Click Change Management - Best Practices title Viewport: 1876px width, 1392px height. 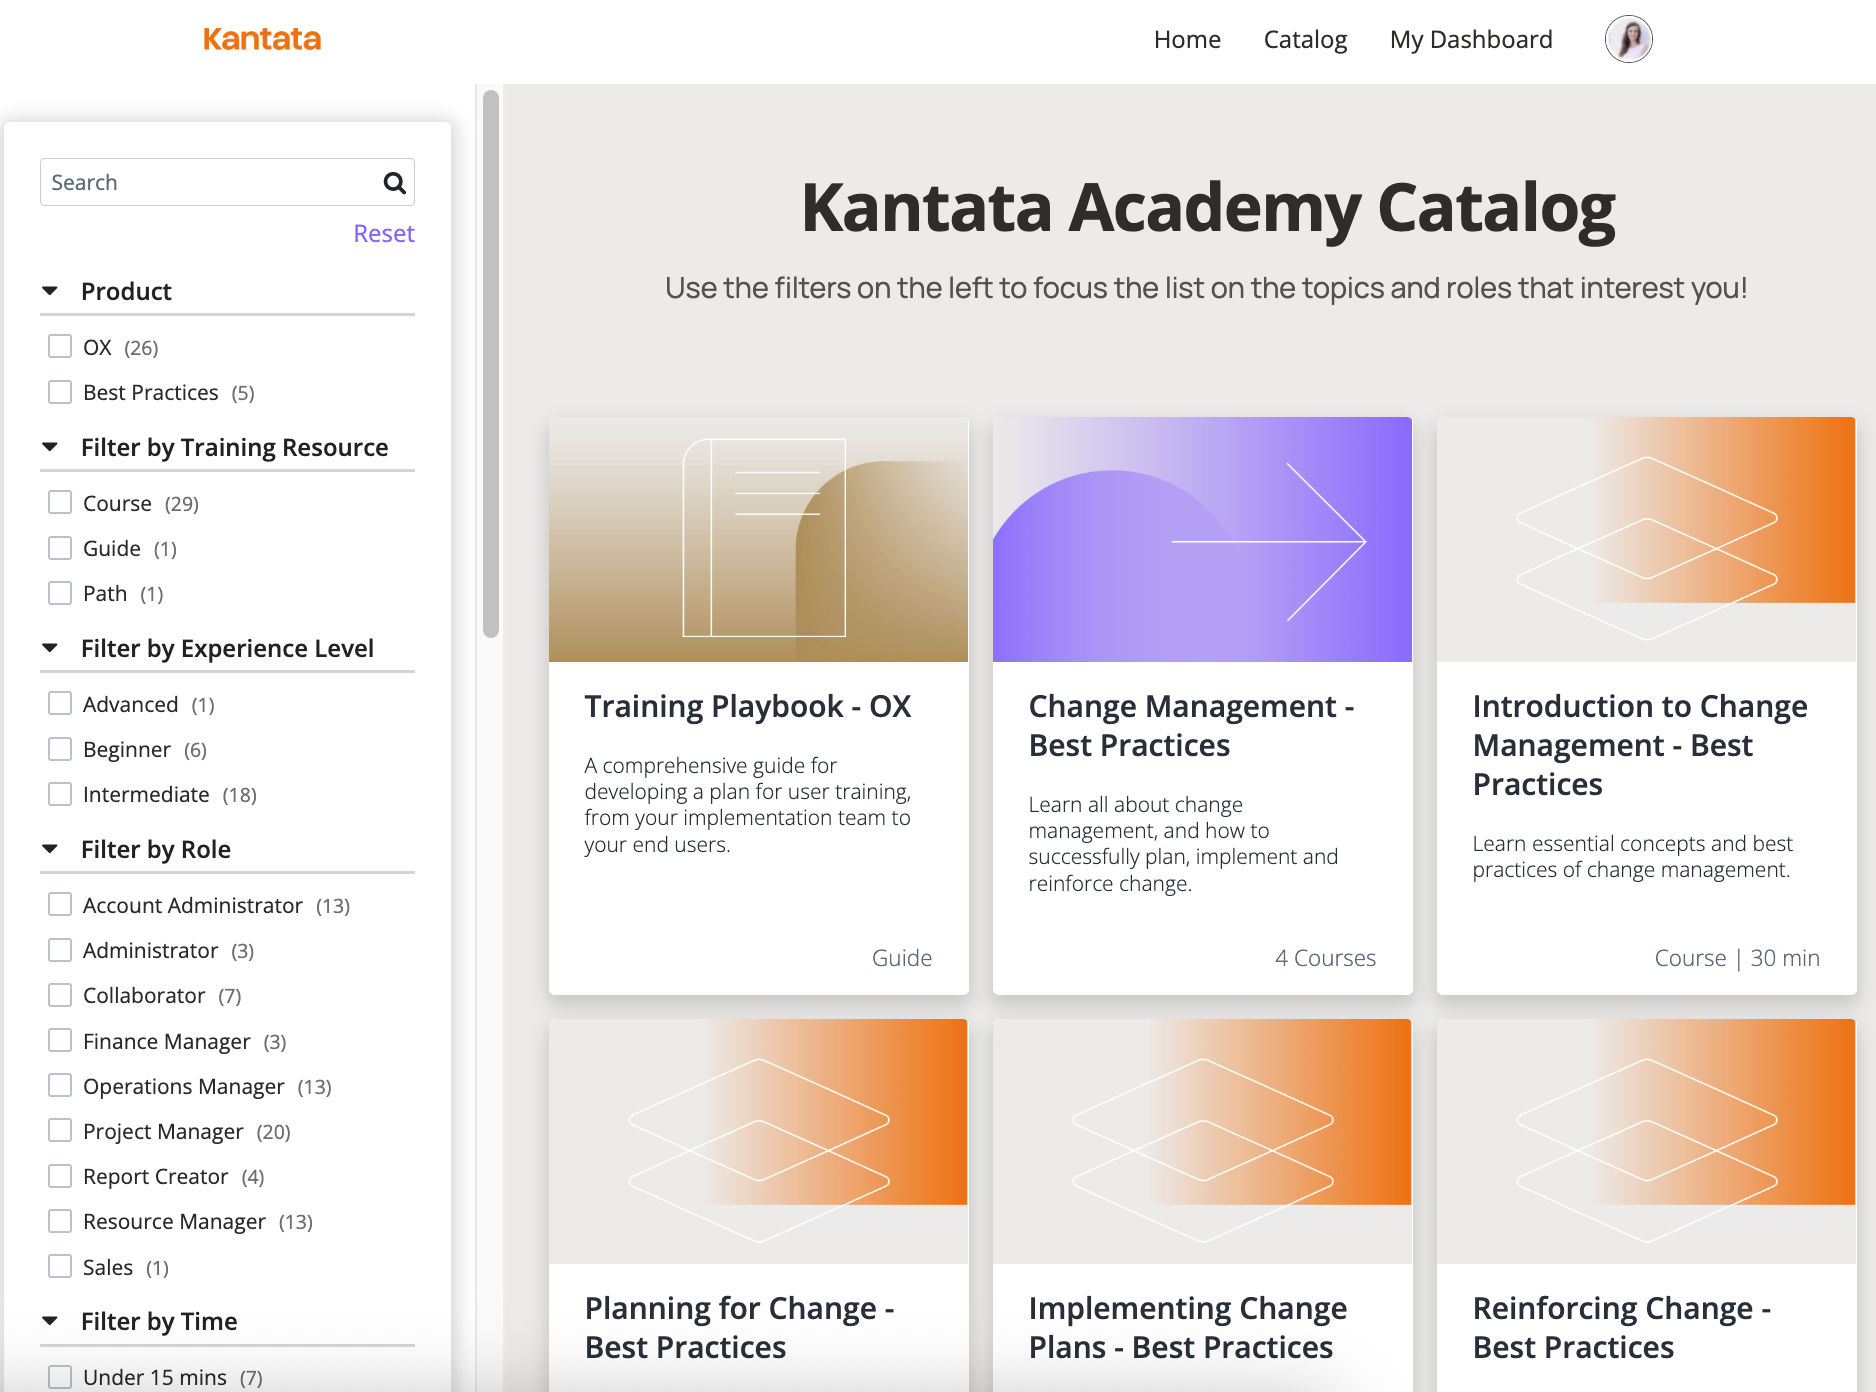pyautogui.click(x=1192, y=726)
